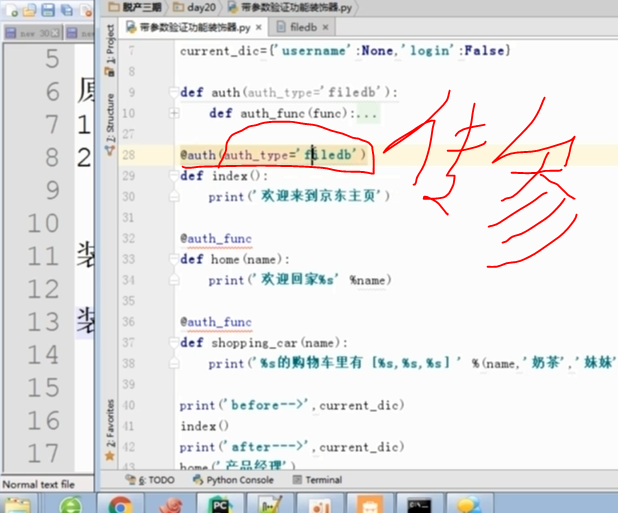This screenshot has width=618, height=513.
Task: Open the chat messenger icon in taskbar
Action: click(x=469, y=505)
